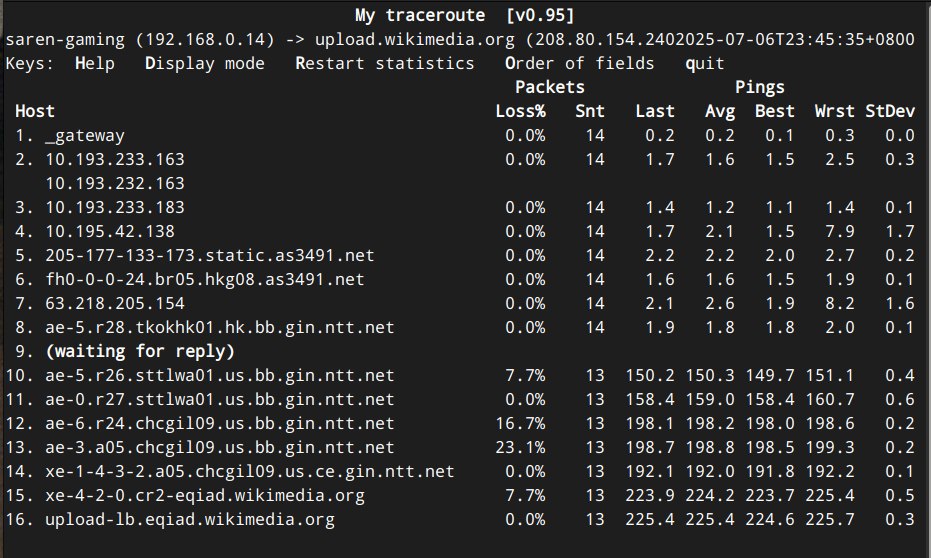Click the StDev column header
Screen dimensions: 931x558
click(x=890, y=111)
